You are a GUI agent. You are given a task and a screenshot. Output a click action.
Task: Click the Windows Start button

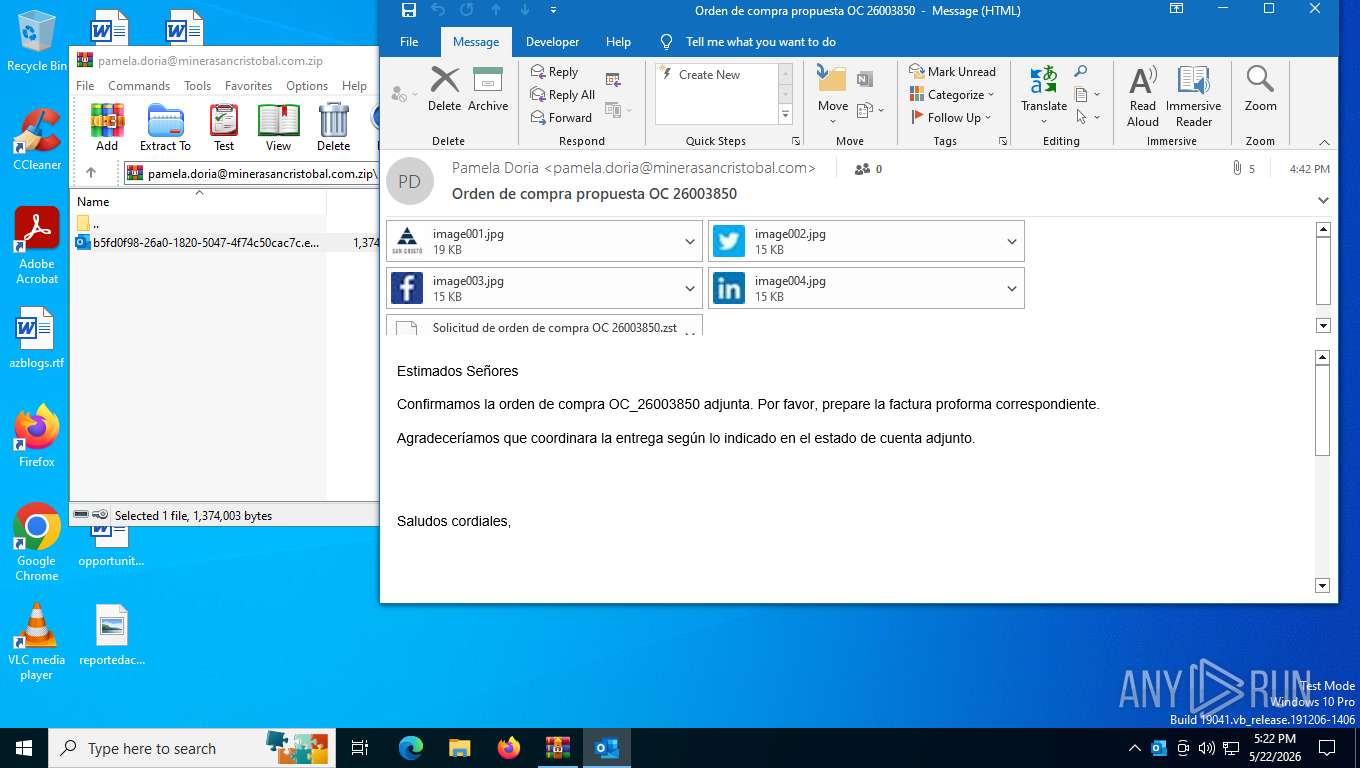click(24, 748)
